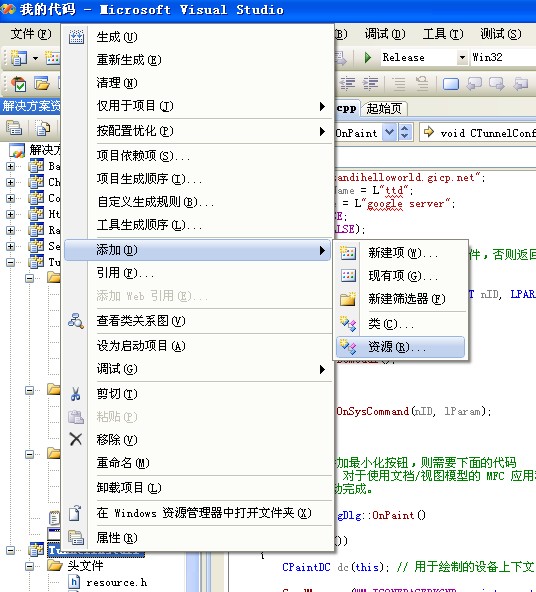Open 调试(D) menu in menu bar
The width and height of the screenshot is (536, 592).
[x=385, y=34]
